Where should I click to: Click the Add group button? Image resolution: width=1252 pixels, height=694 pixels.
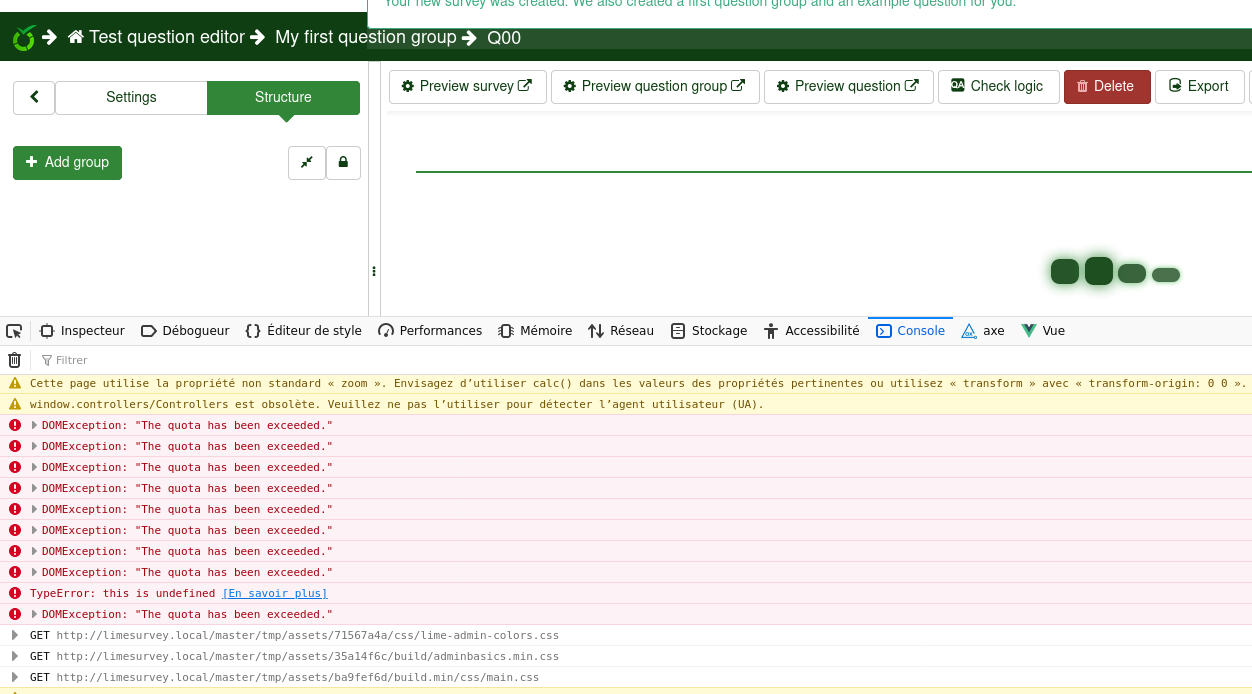point(67,163)
